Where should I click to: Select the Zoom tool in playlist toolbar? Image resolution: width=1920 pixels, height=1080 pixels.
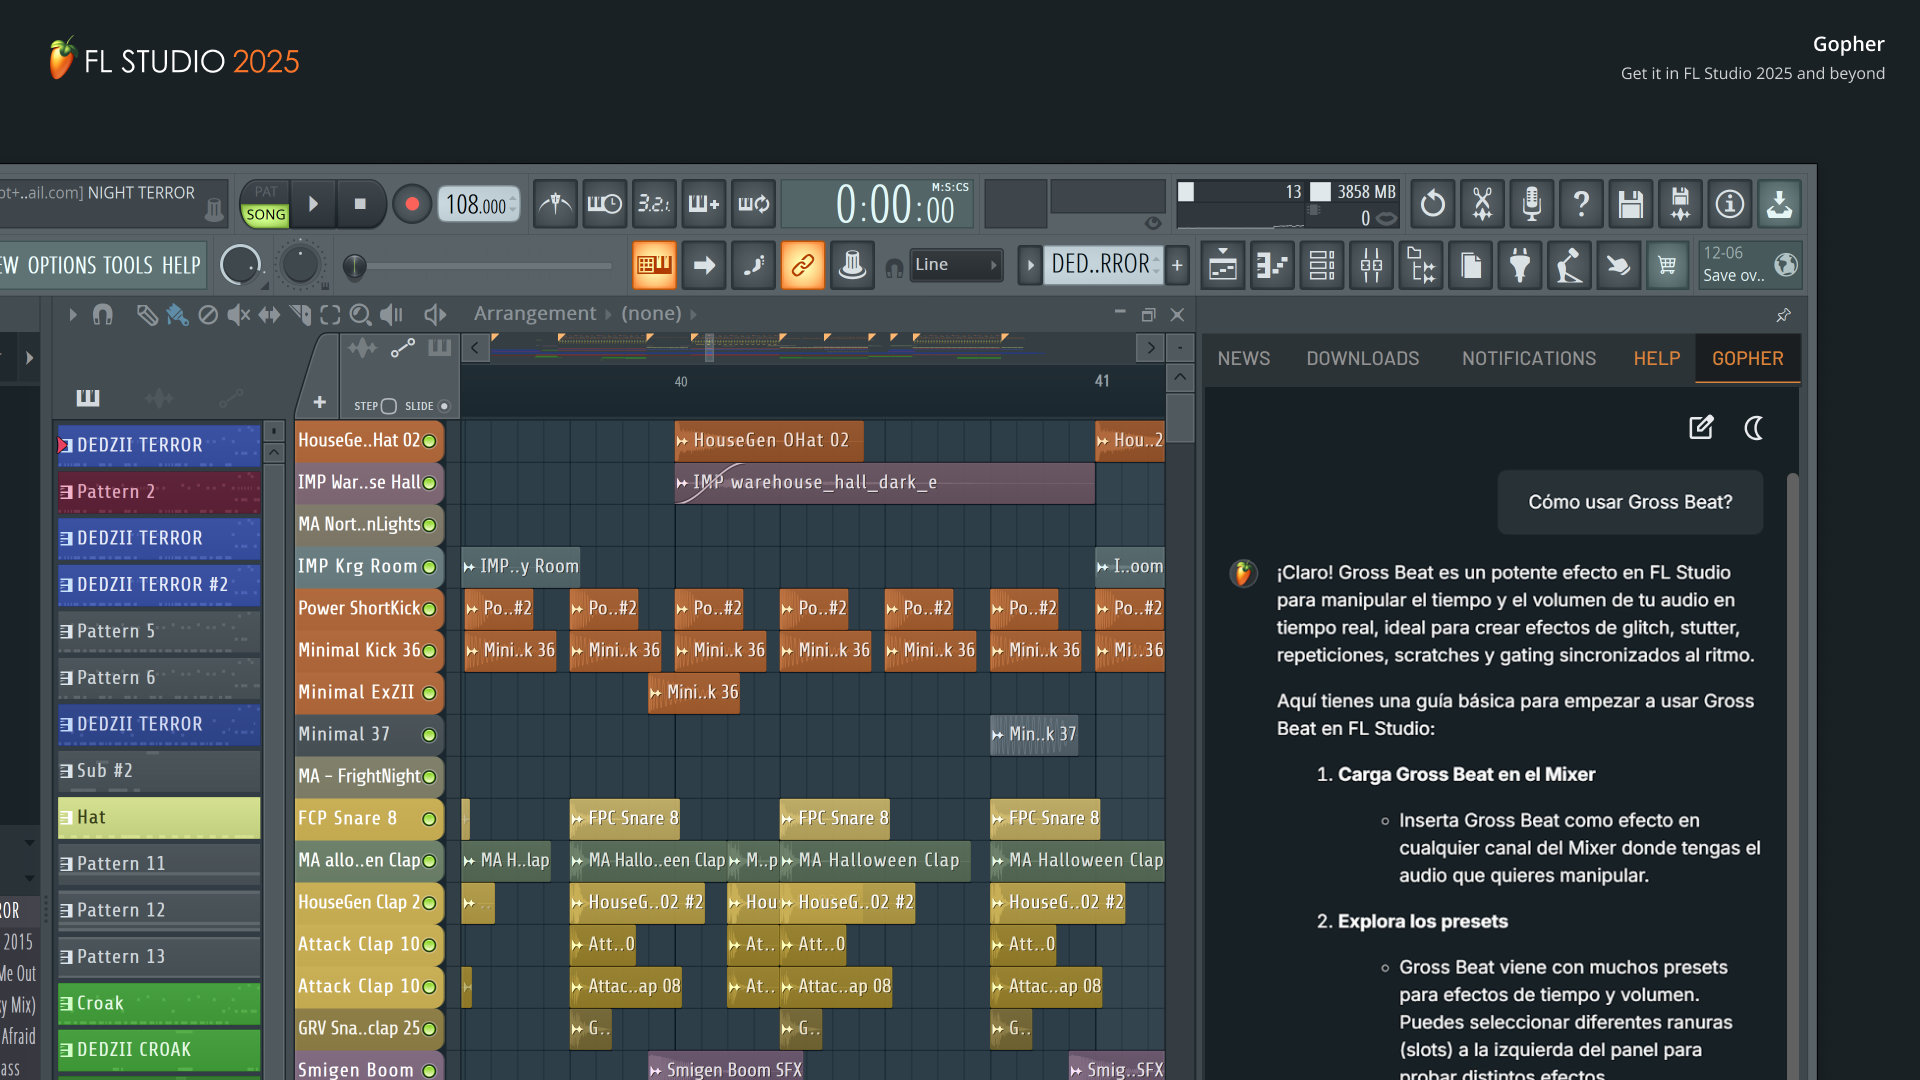coord(360,315)
